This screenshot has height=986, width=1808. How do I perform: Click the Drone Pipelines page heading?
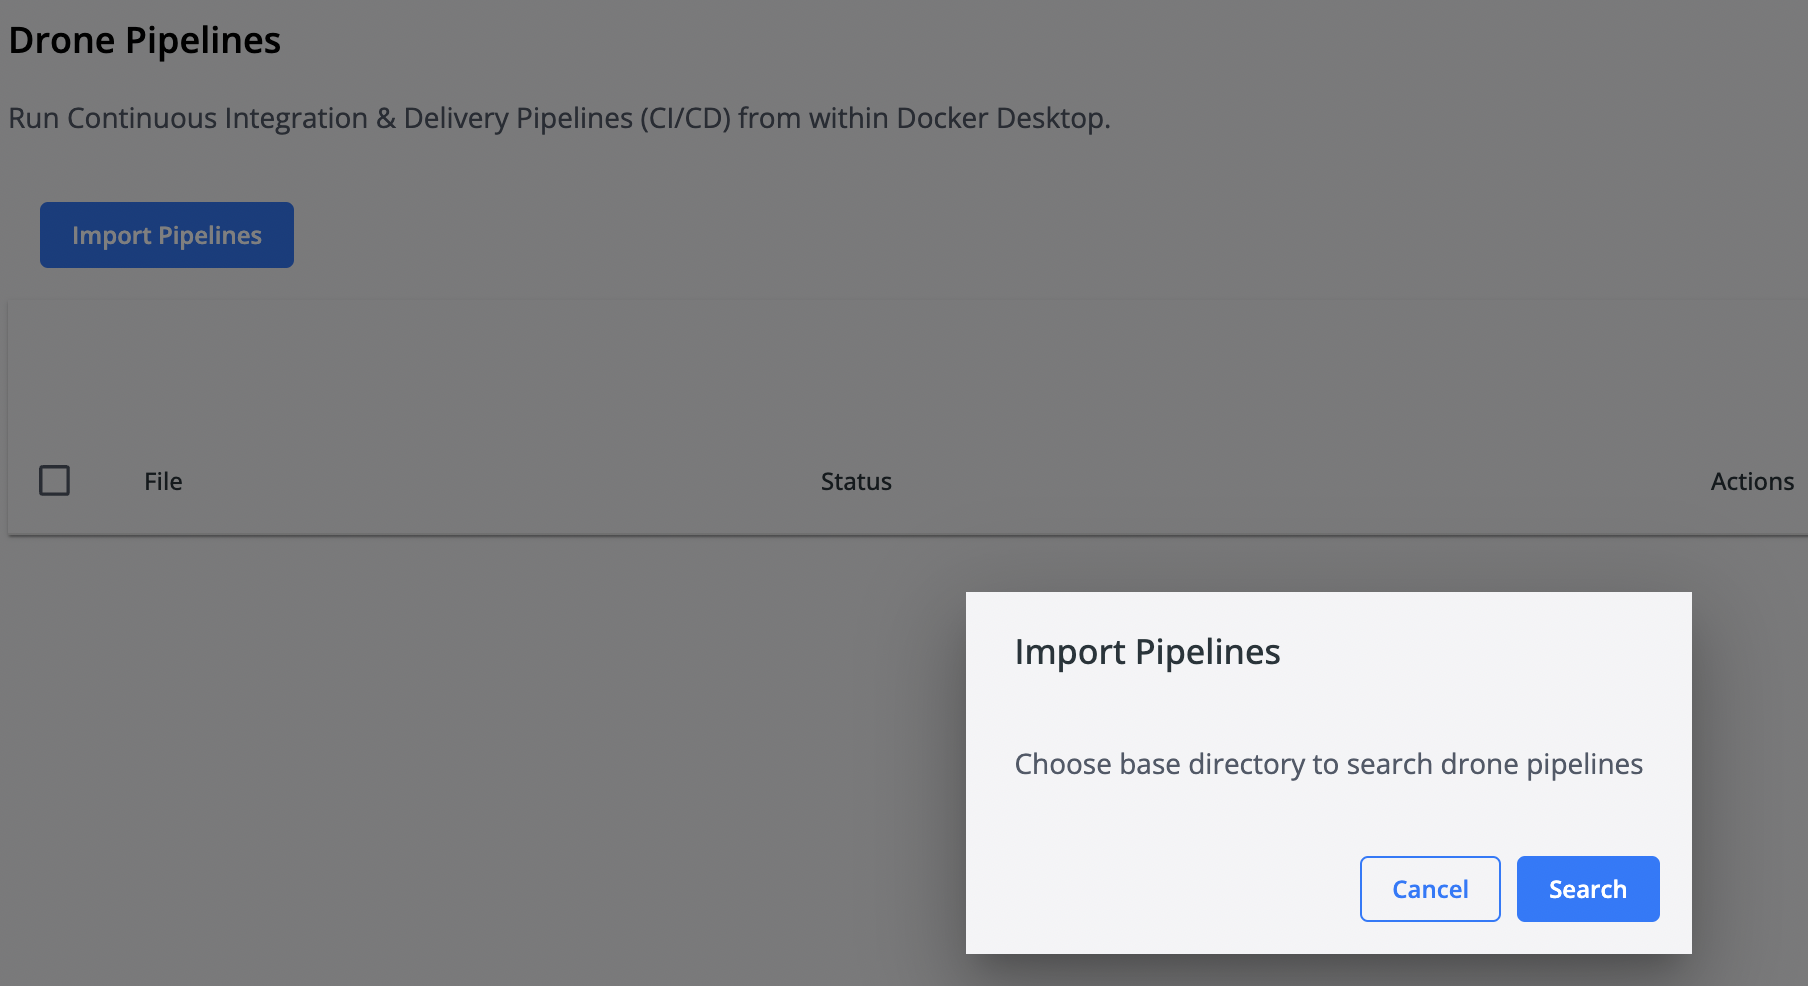[145, 41]
